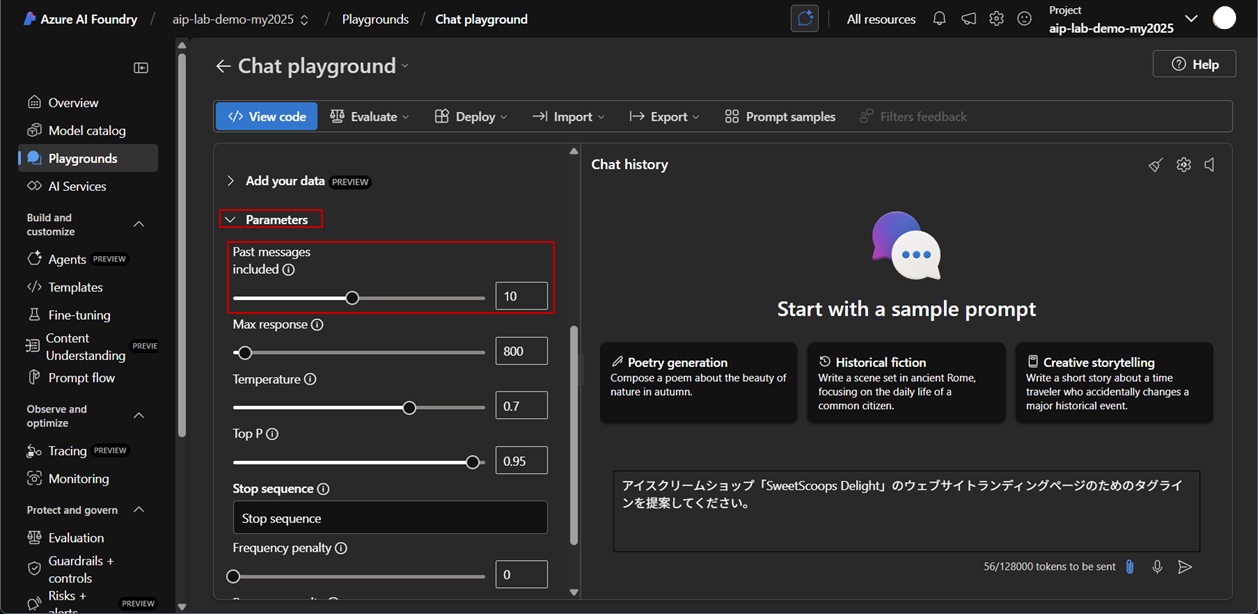Screen dimensions: 1258x614
Task: Open the notifications bell icon
Action: 939,19
